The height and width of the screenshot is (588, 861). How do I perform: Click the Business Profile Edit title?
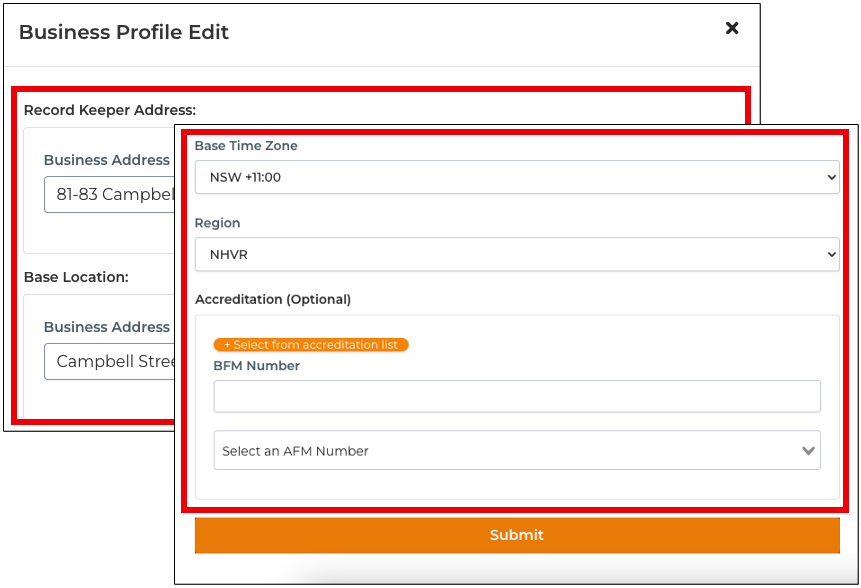coord(124,32)
